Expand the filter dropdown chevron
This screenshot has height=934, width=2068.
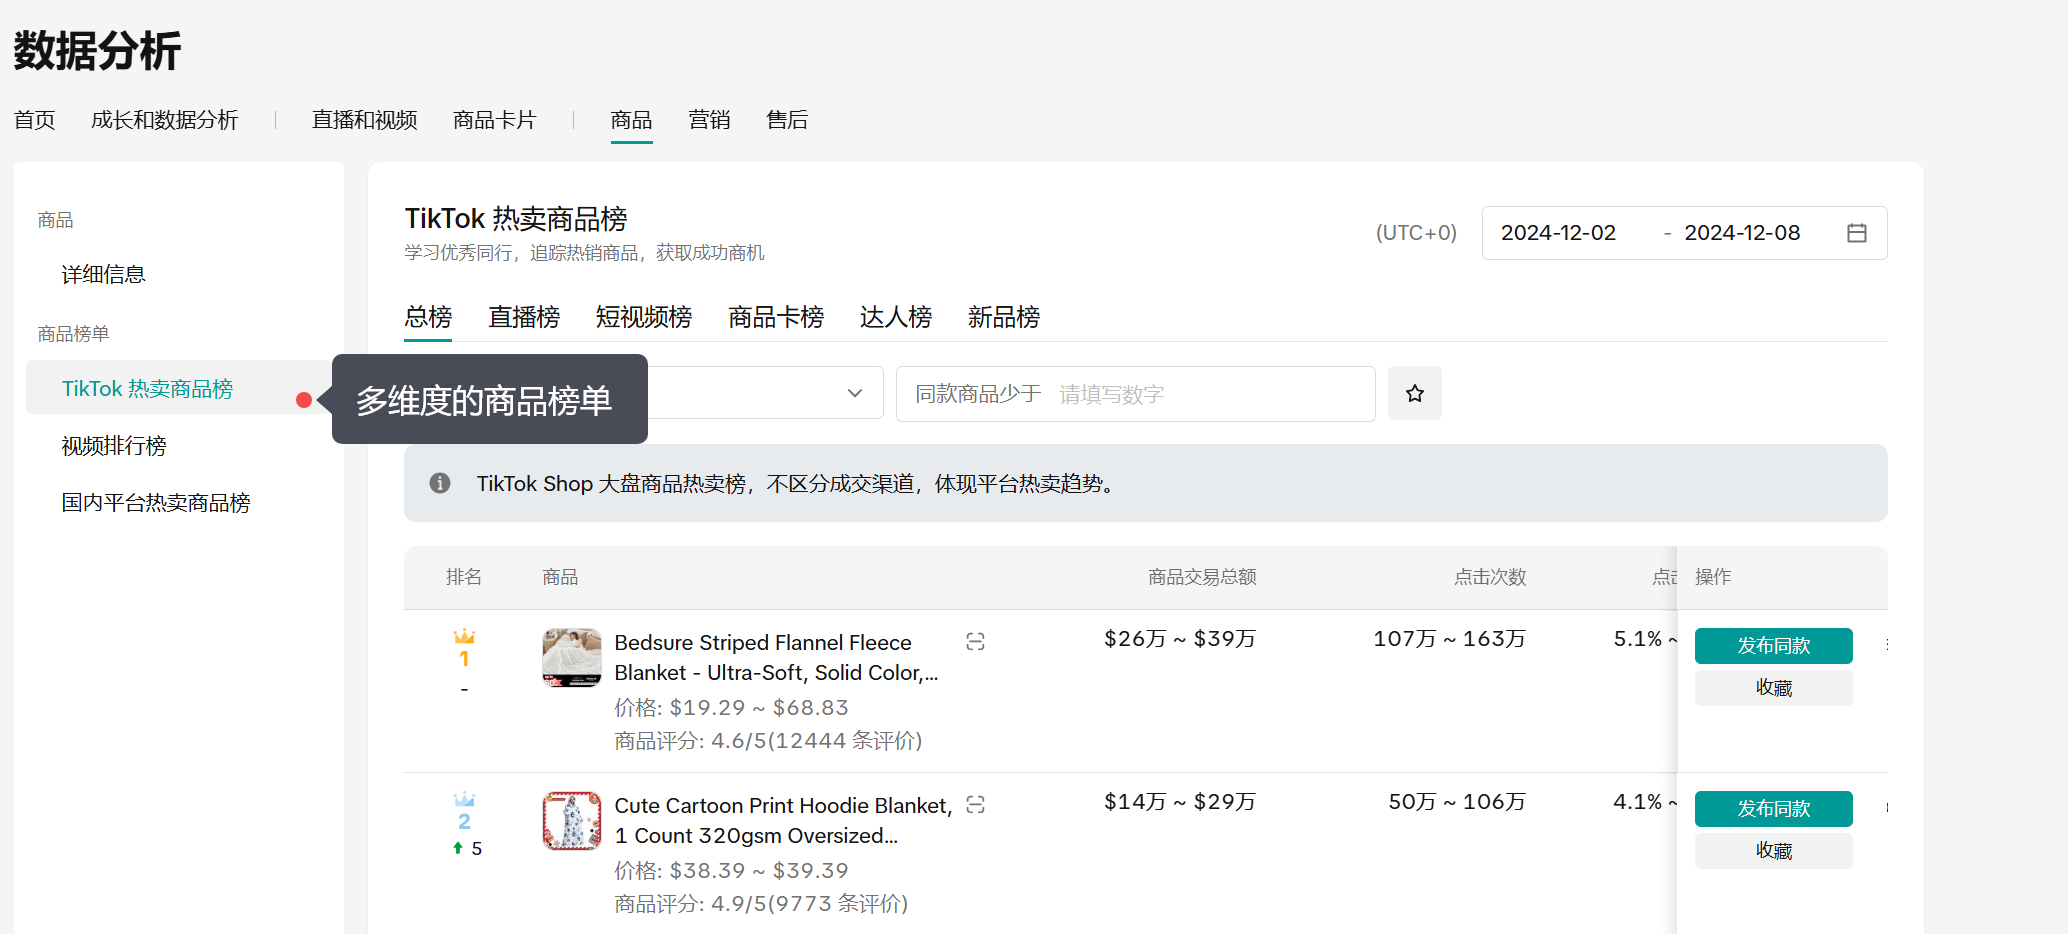coord(854,394)
